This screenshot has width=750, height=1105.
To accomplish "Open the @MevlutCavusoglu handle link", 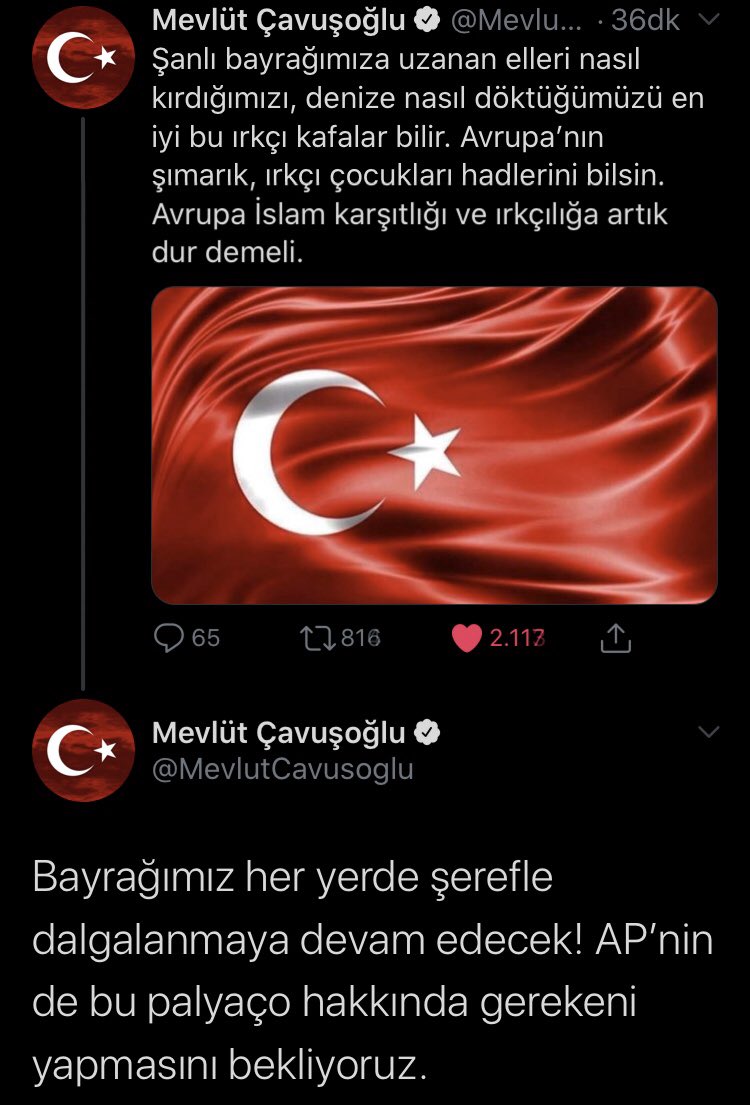I will [283, 769].
